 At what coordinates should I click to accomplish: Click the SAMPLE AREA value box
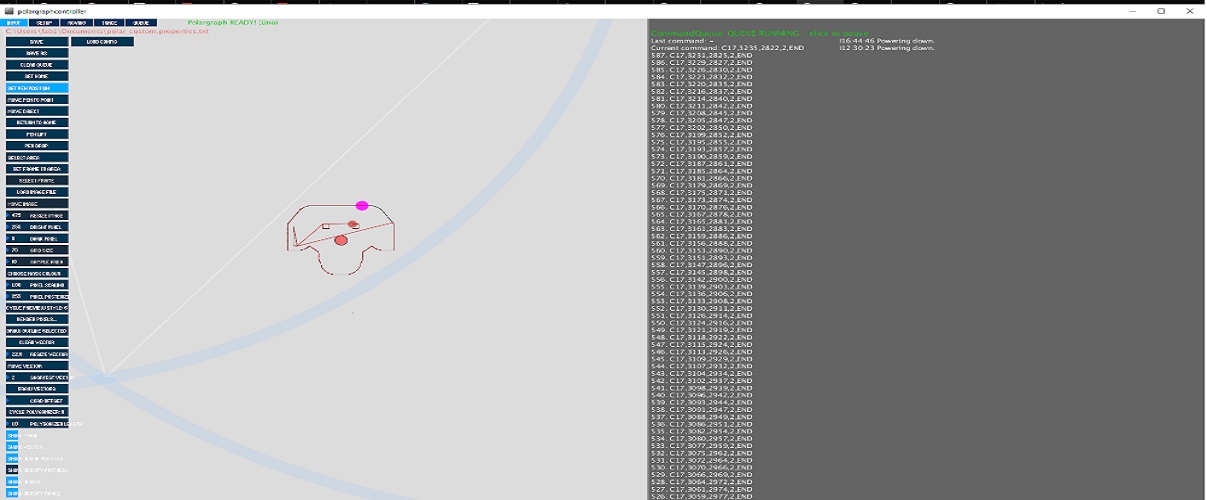37,261
